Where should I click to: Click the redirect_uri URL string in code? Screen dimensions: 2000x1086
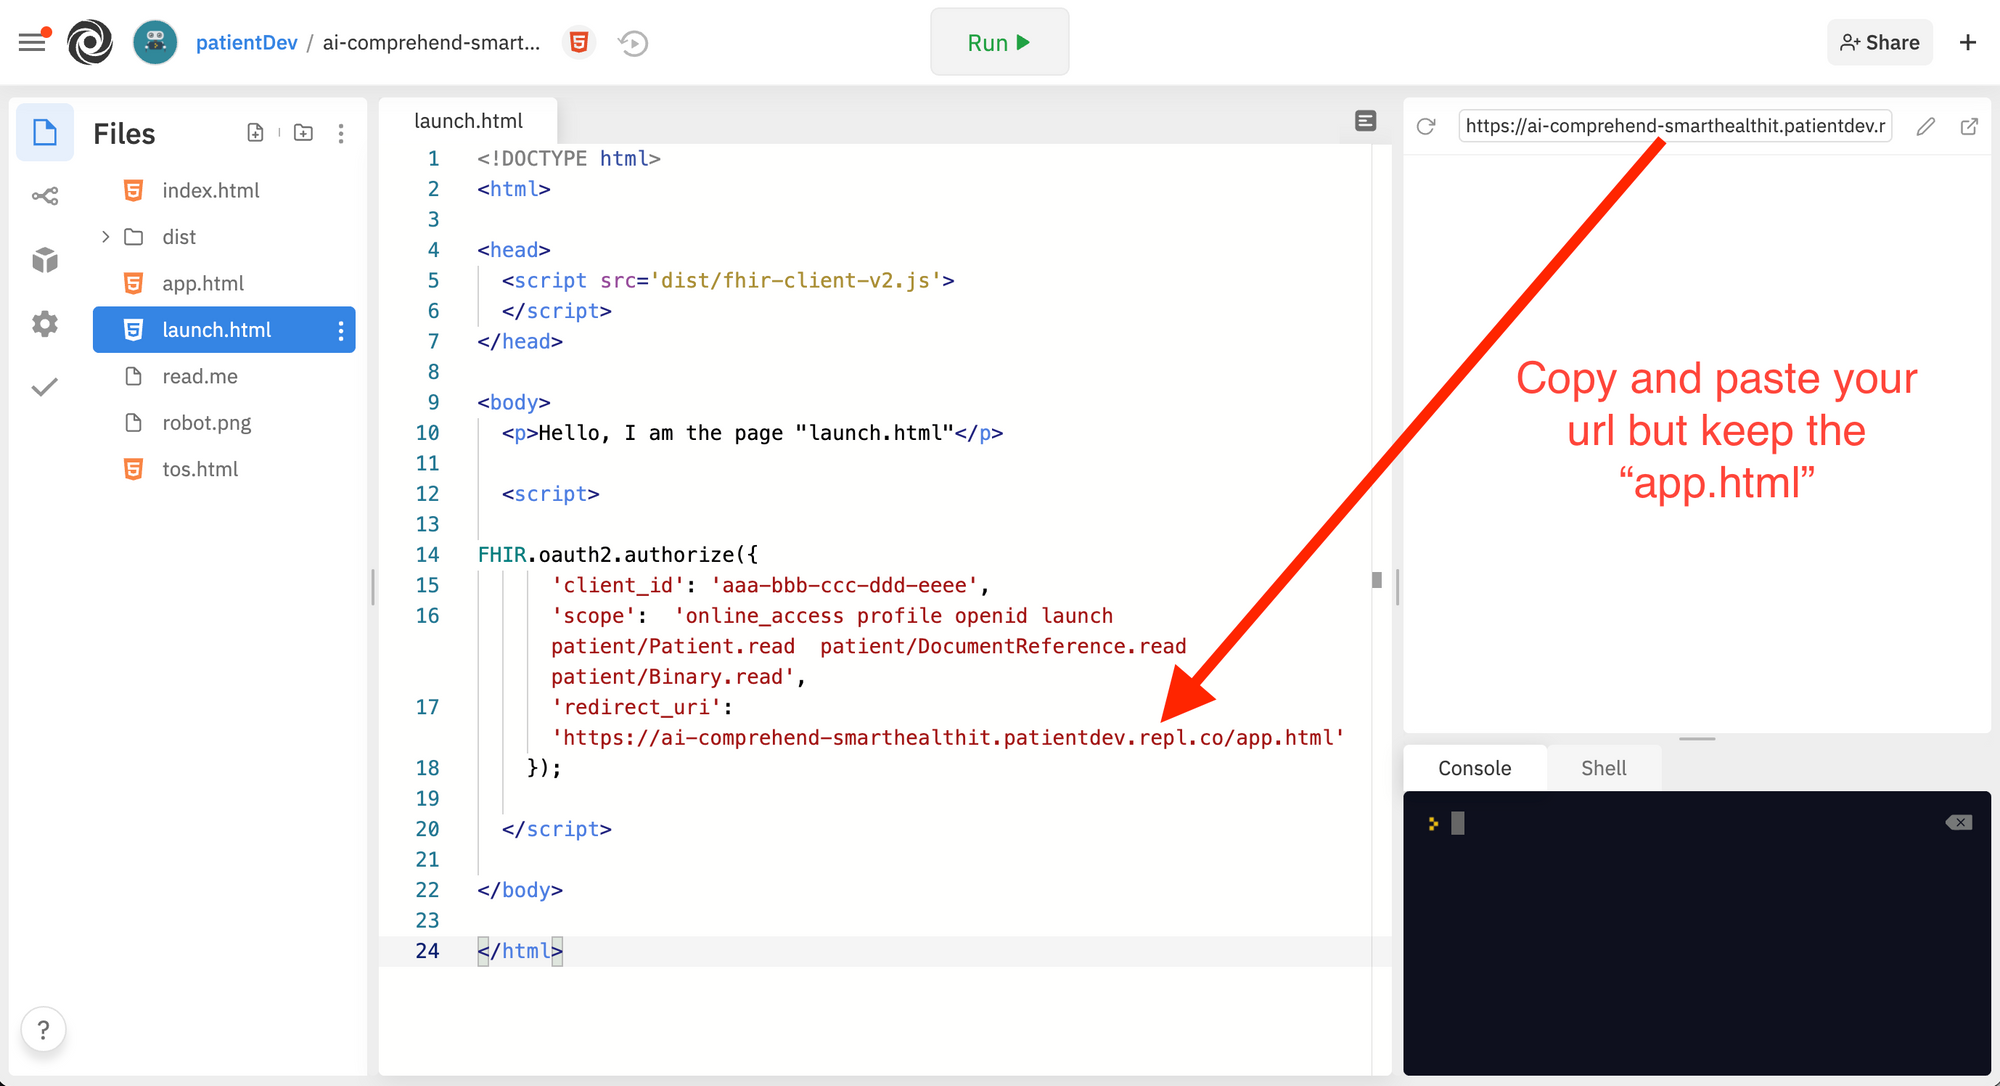[948, 738]
